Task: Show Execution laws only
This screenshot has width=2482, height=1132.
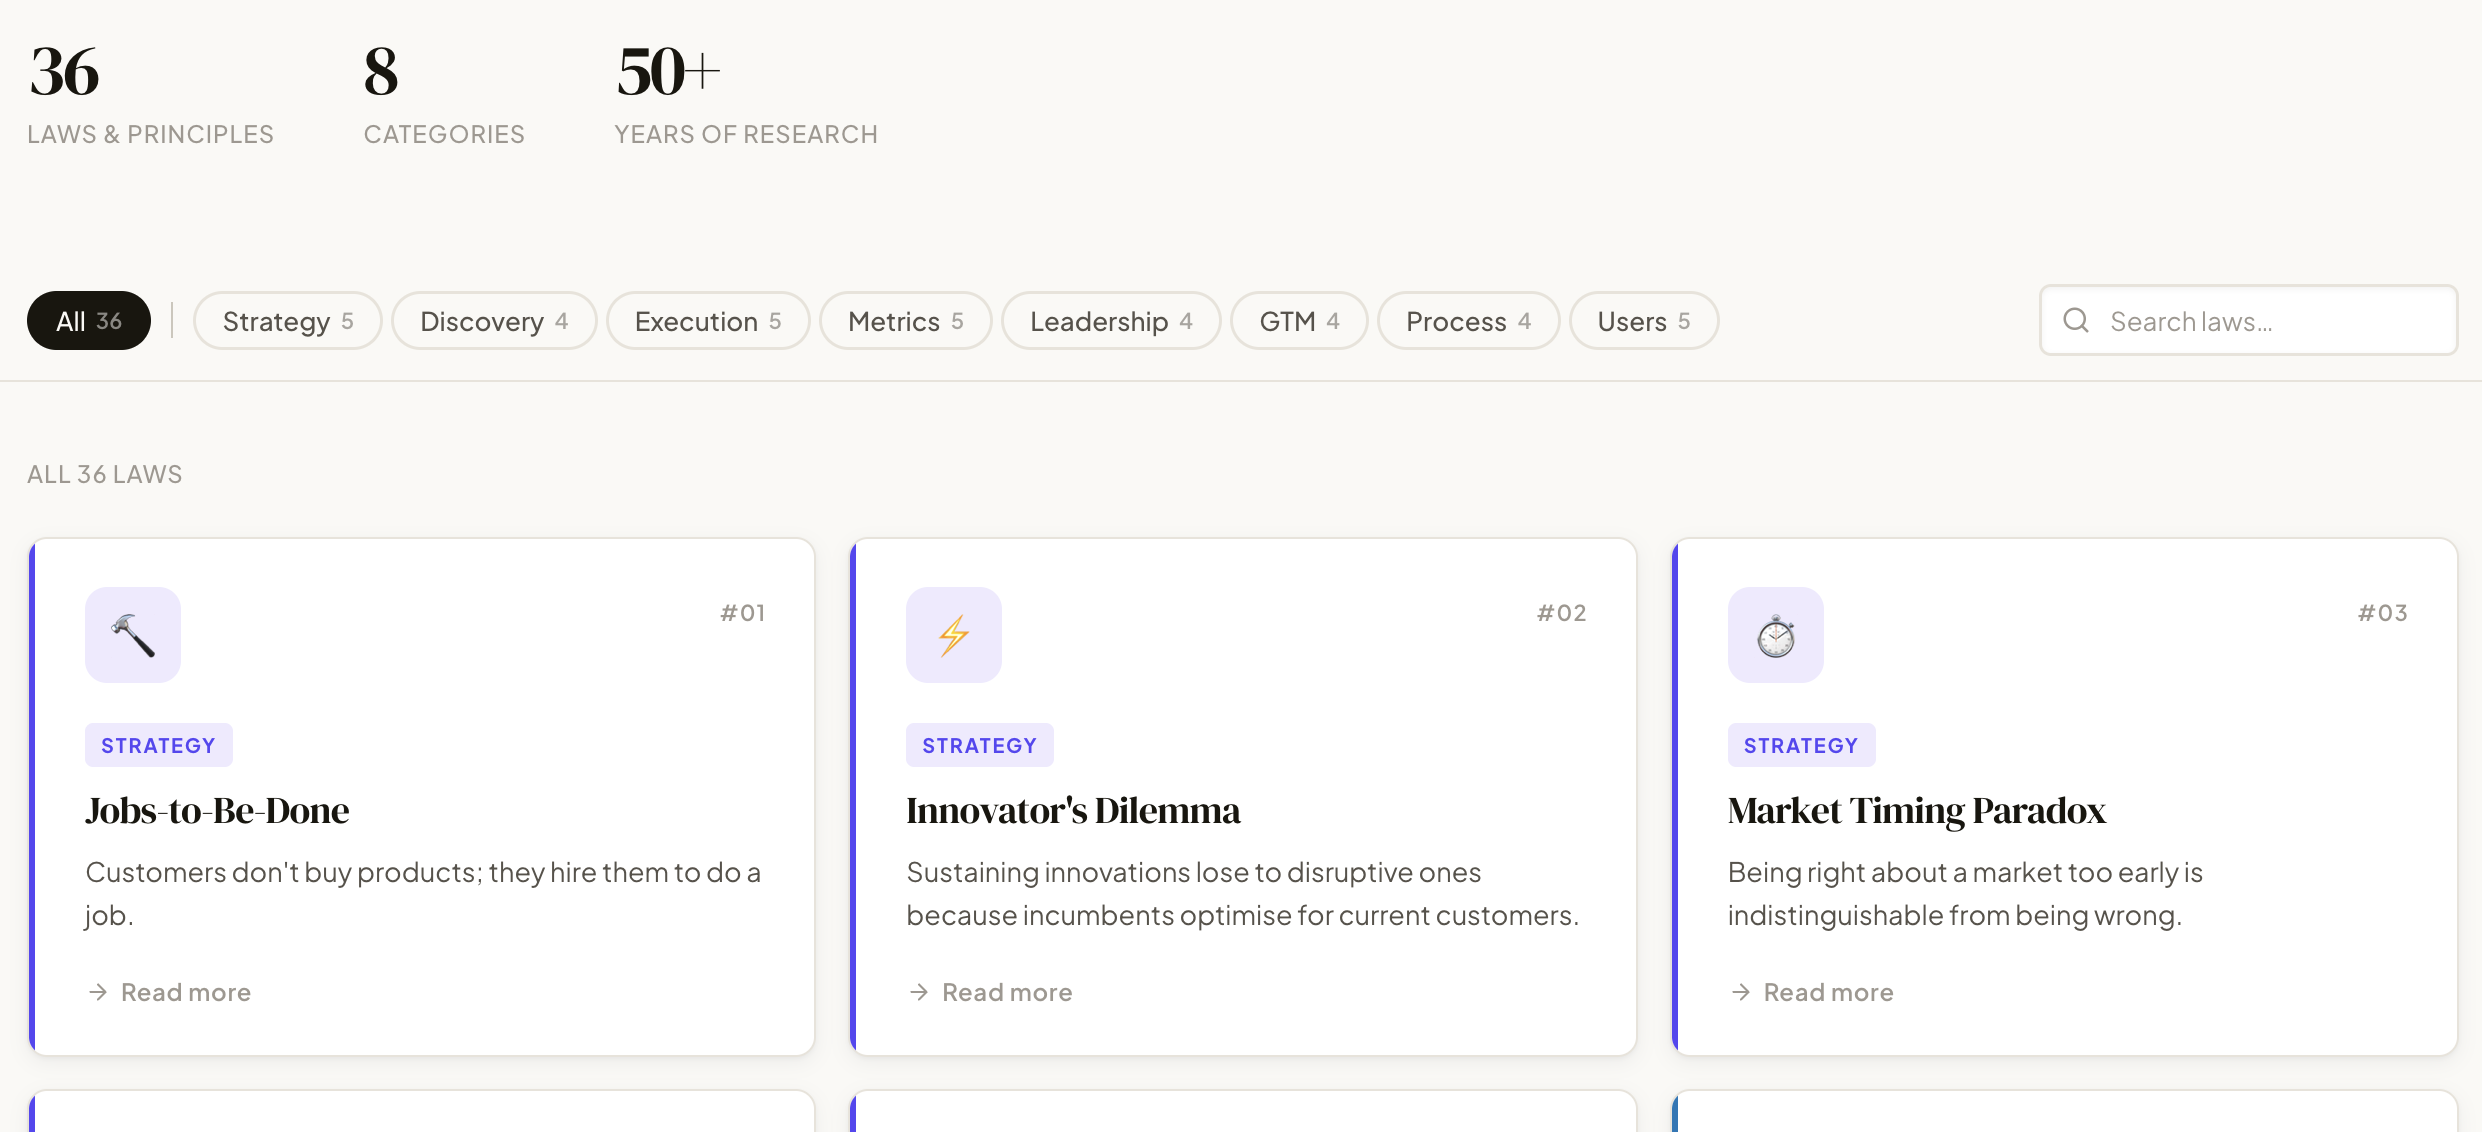Action: coord(708,321)
